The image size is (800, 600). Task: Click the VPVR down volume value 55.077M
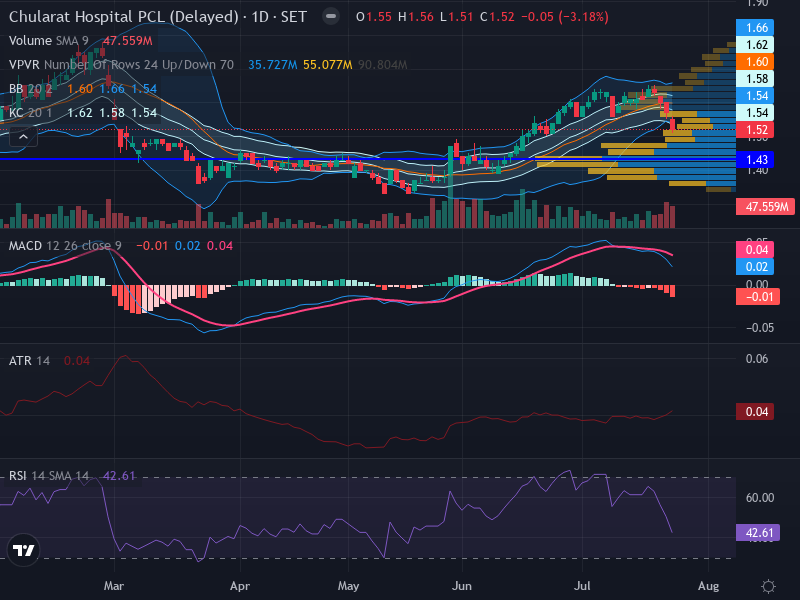(328, 65)
